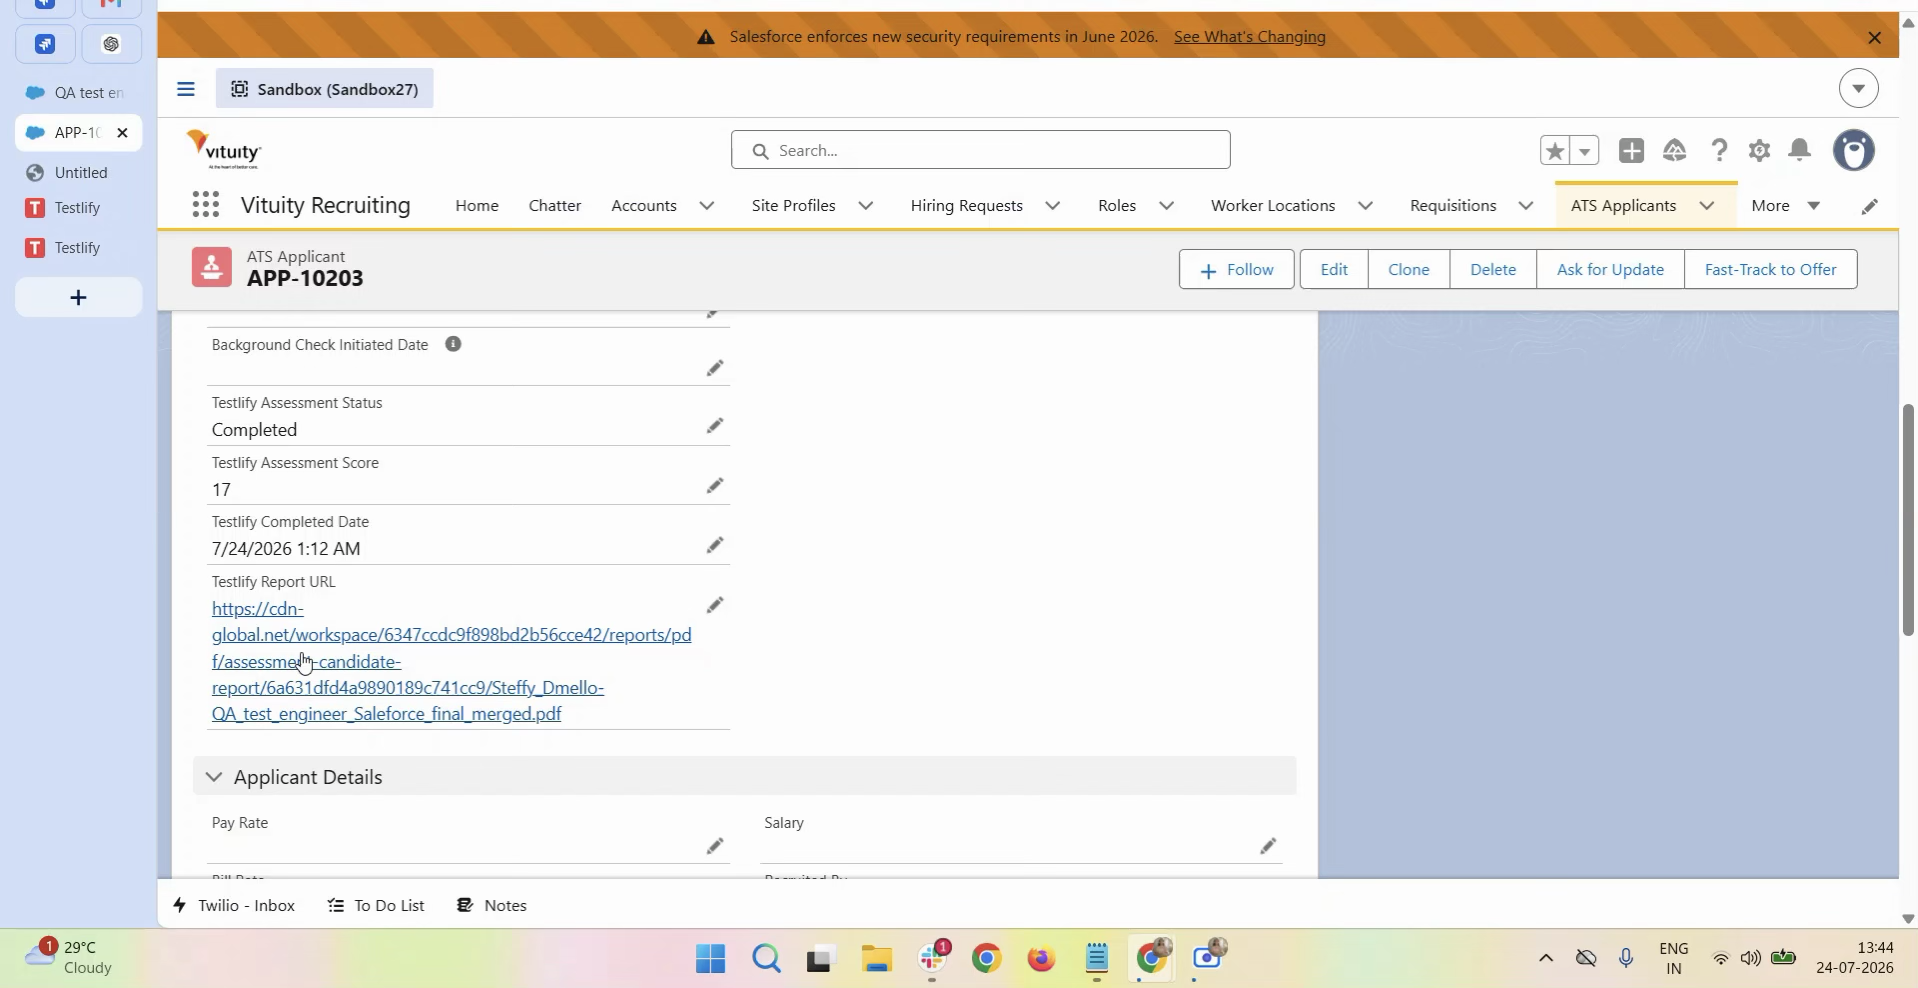The width and height of the screenshot is (1918, 988).
Task: Expand the Roles tab dropdown
Action: [1166, 206]
